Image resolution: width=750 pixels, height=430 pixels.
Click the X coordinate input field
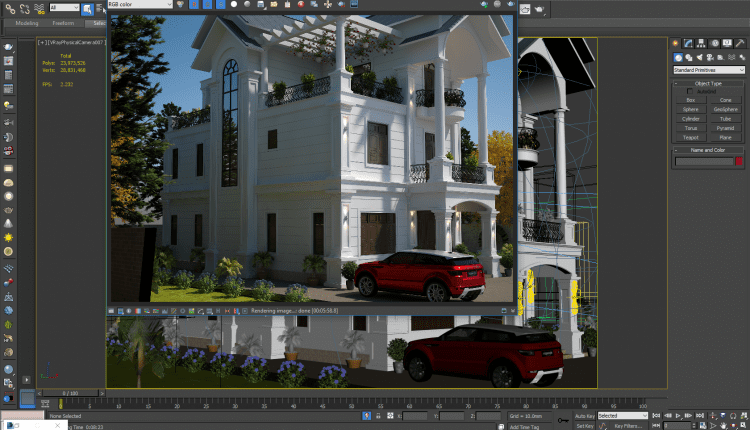coord(415,416)
